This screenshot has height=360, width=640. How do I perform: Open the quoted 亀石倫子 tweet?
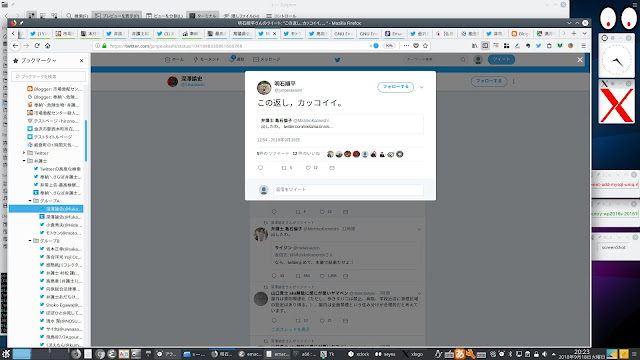[340, 124]
